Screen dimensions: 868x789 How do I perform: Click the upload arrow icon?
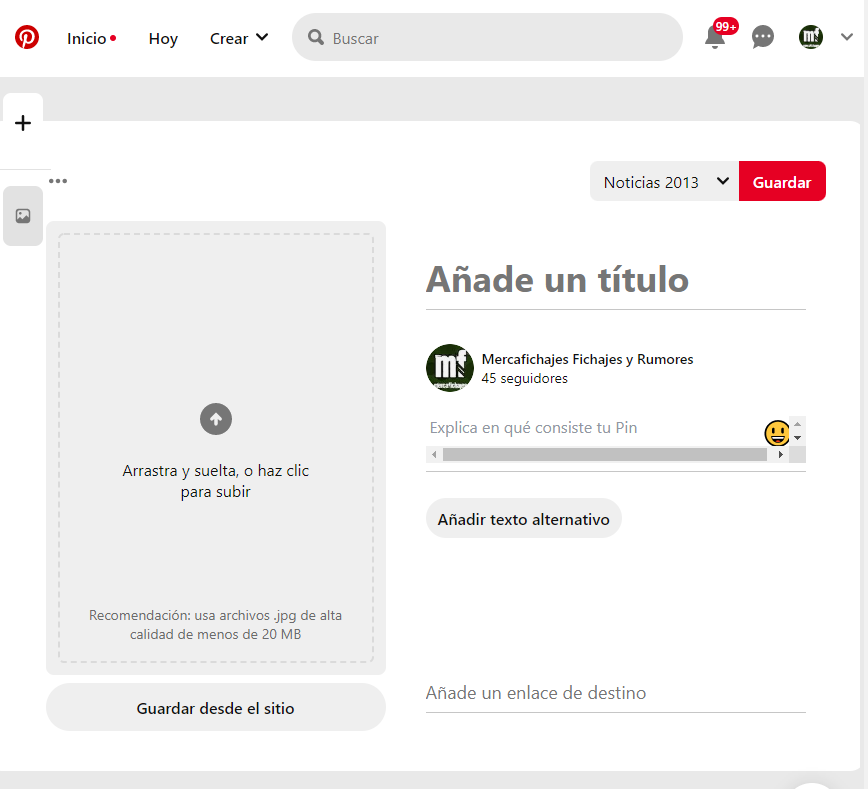(x=216, y=419)
